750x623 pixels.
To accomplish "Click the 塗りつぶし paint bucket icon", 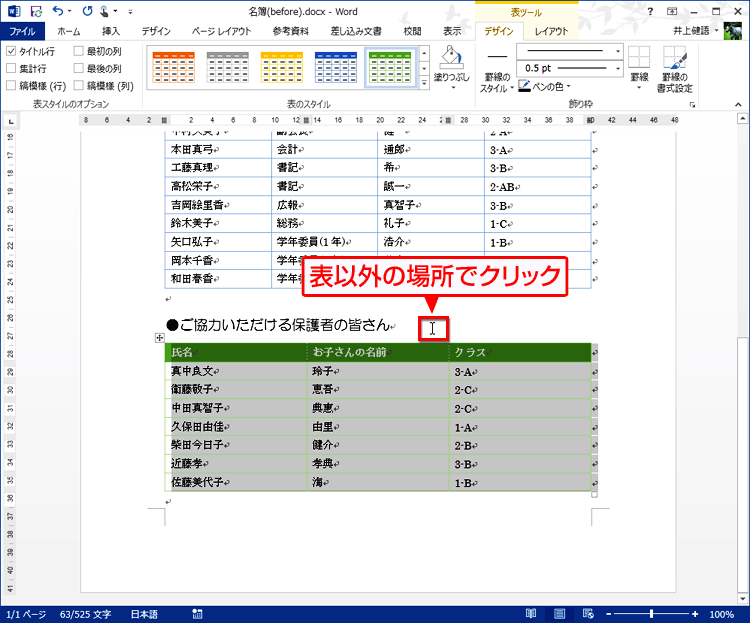I will coord(452,58).
